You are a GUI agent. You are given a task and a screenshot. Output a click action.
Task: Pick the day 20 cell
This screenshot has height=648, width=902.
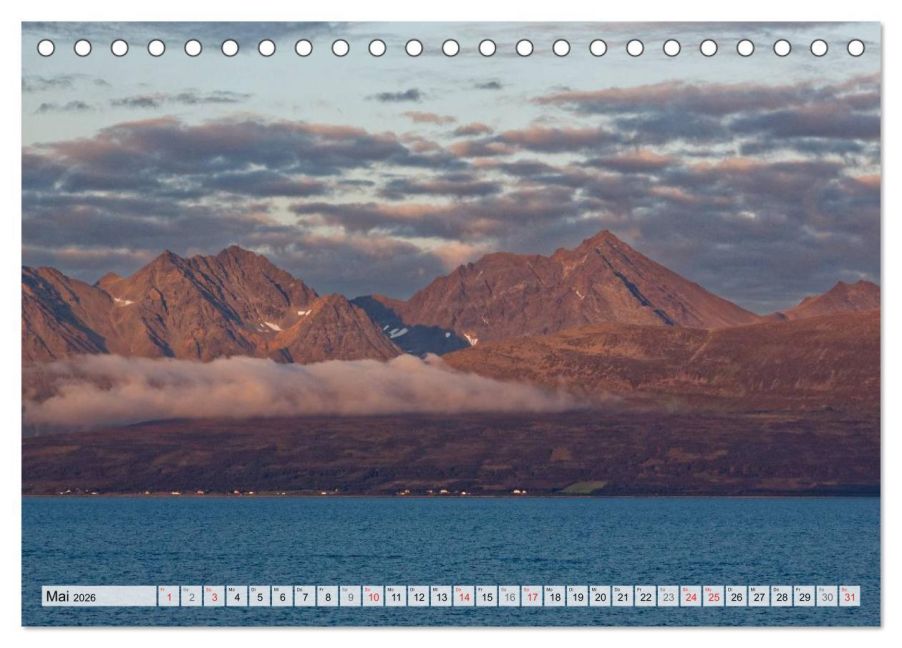coord(601,596)
